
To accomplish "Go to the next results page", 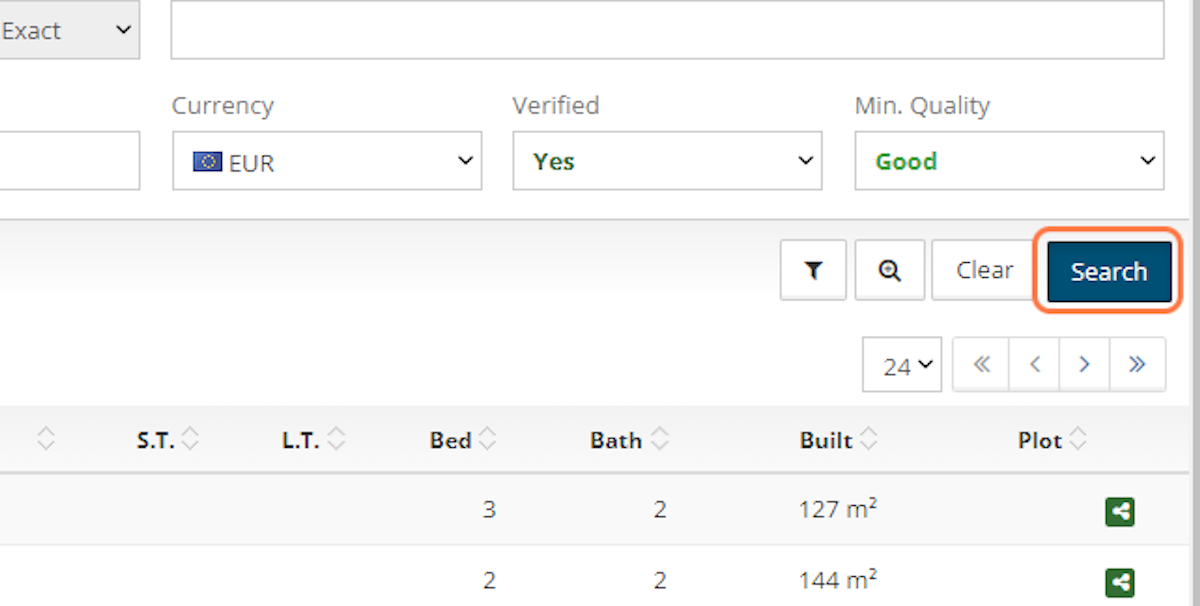I will tap(1085, 365).
